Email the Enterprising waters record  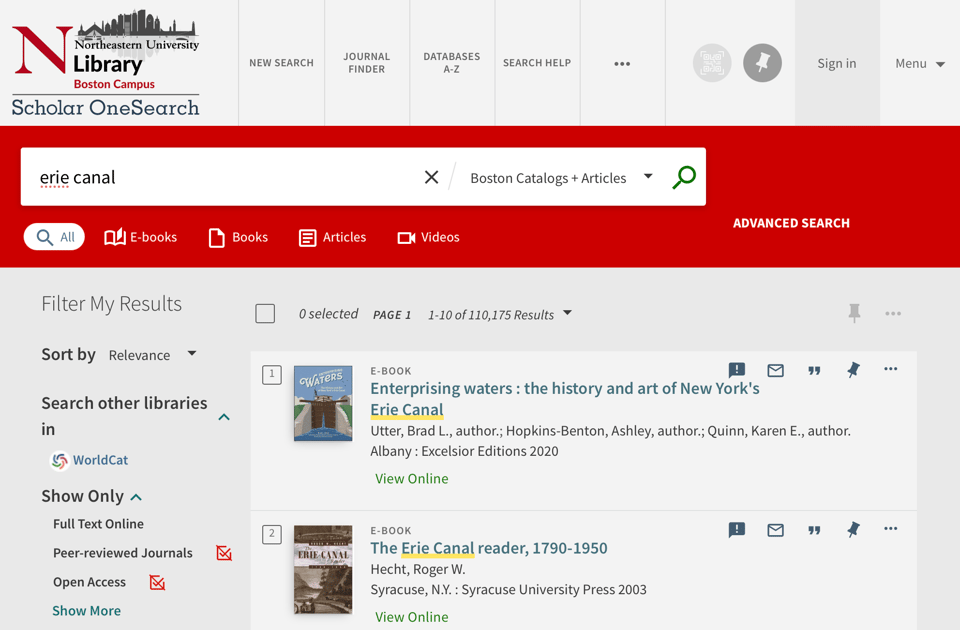pos(775,370)
